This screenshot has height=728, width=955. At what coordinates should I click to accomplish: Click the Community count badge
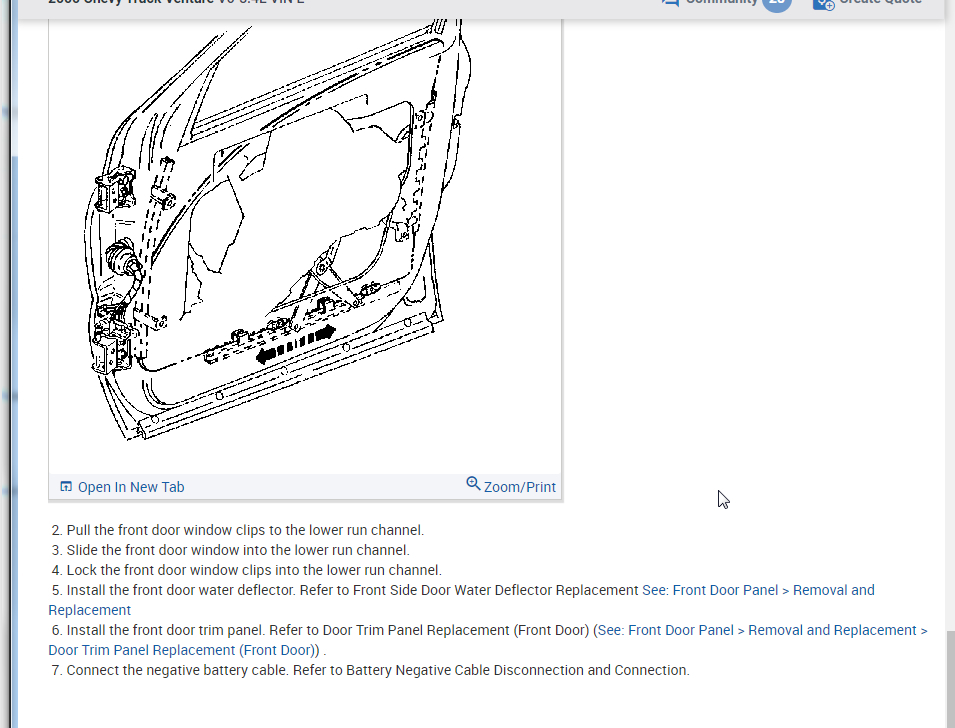click(x=776, y=3)
